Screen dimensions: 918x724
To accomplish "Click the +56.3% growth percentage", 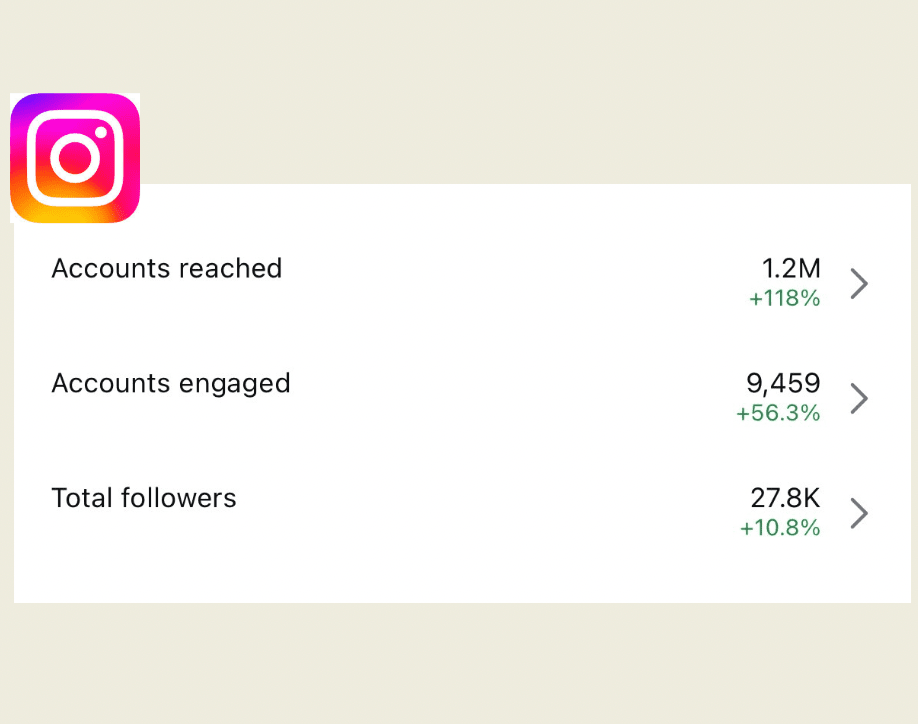I will (x=778, y=413).
